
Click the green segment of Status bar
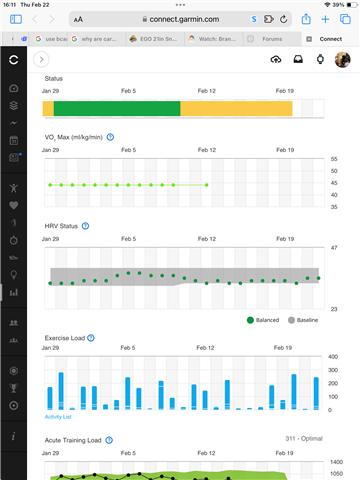coord(117,109)
